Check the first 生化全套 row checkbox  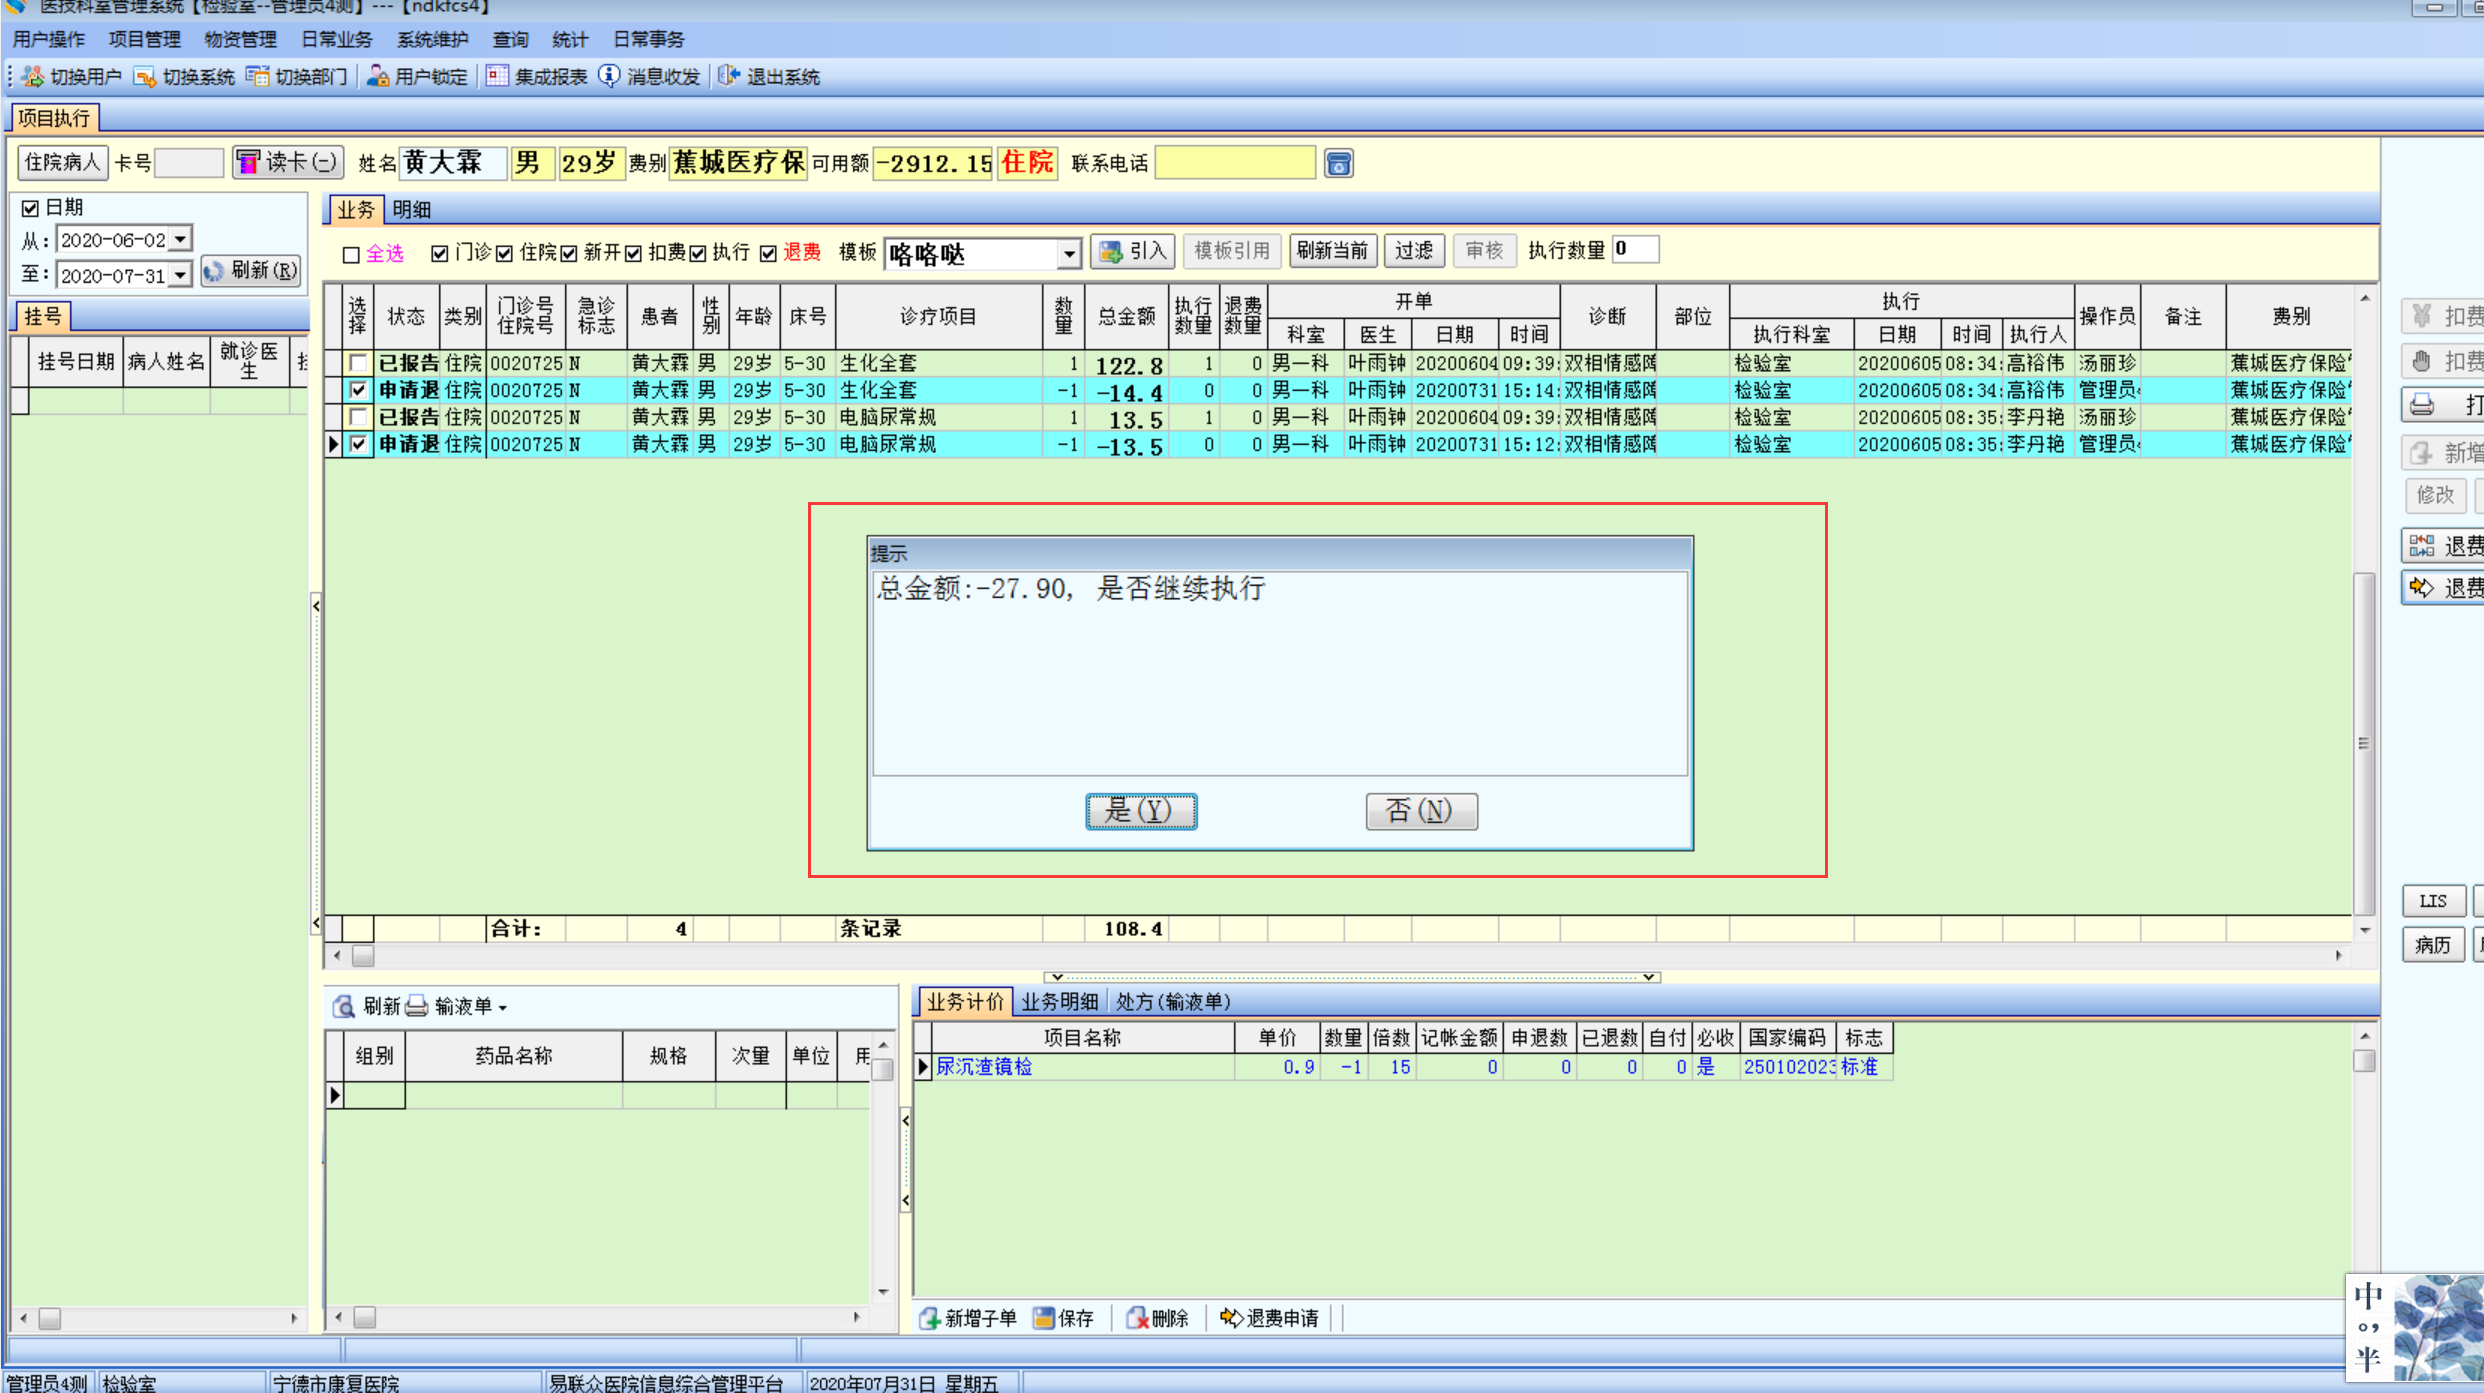(358, 363)
